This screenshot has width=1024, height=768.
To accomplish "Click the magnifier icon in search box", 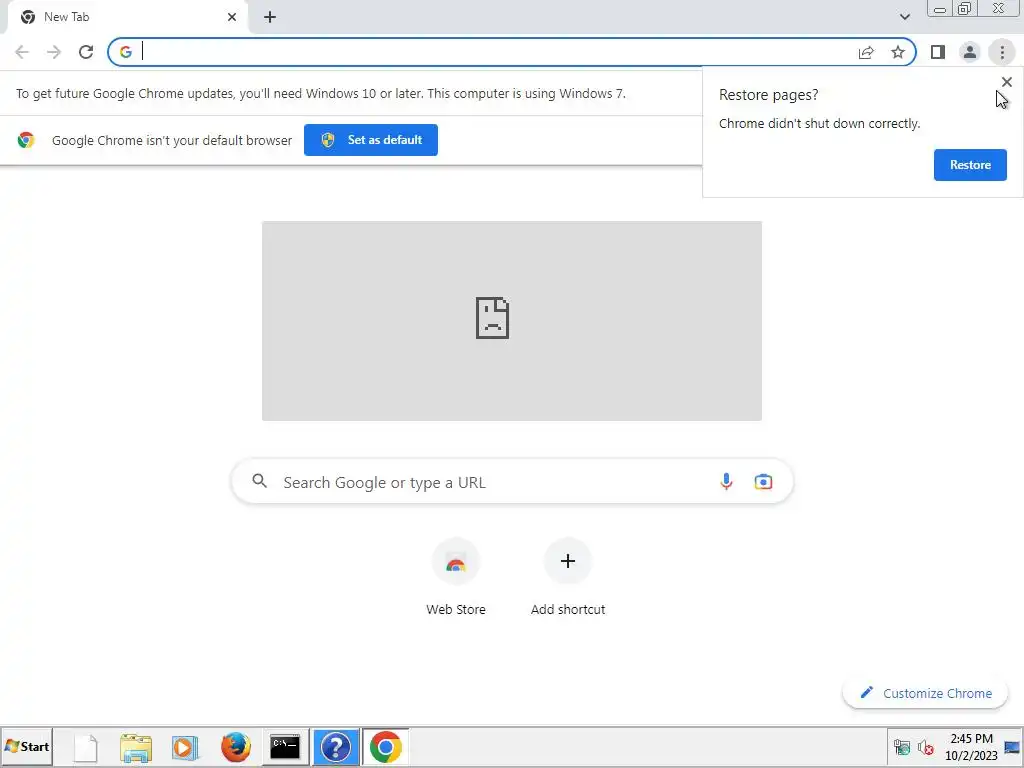I will coord(259,481).
